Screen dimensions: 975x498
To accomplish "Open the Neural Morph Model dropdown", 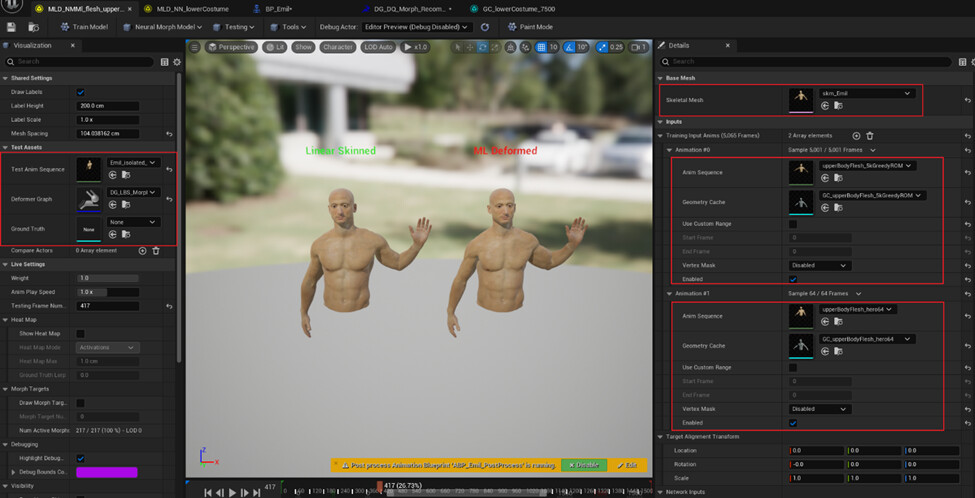I will [162, 27].
